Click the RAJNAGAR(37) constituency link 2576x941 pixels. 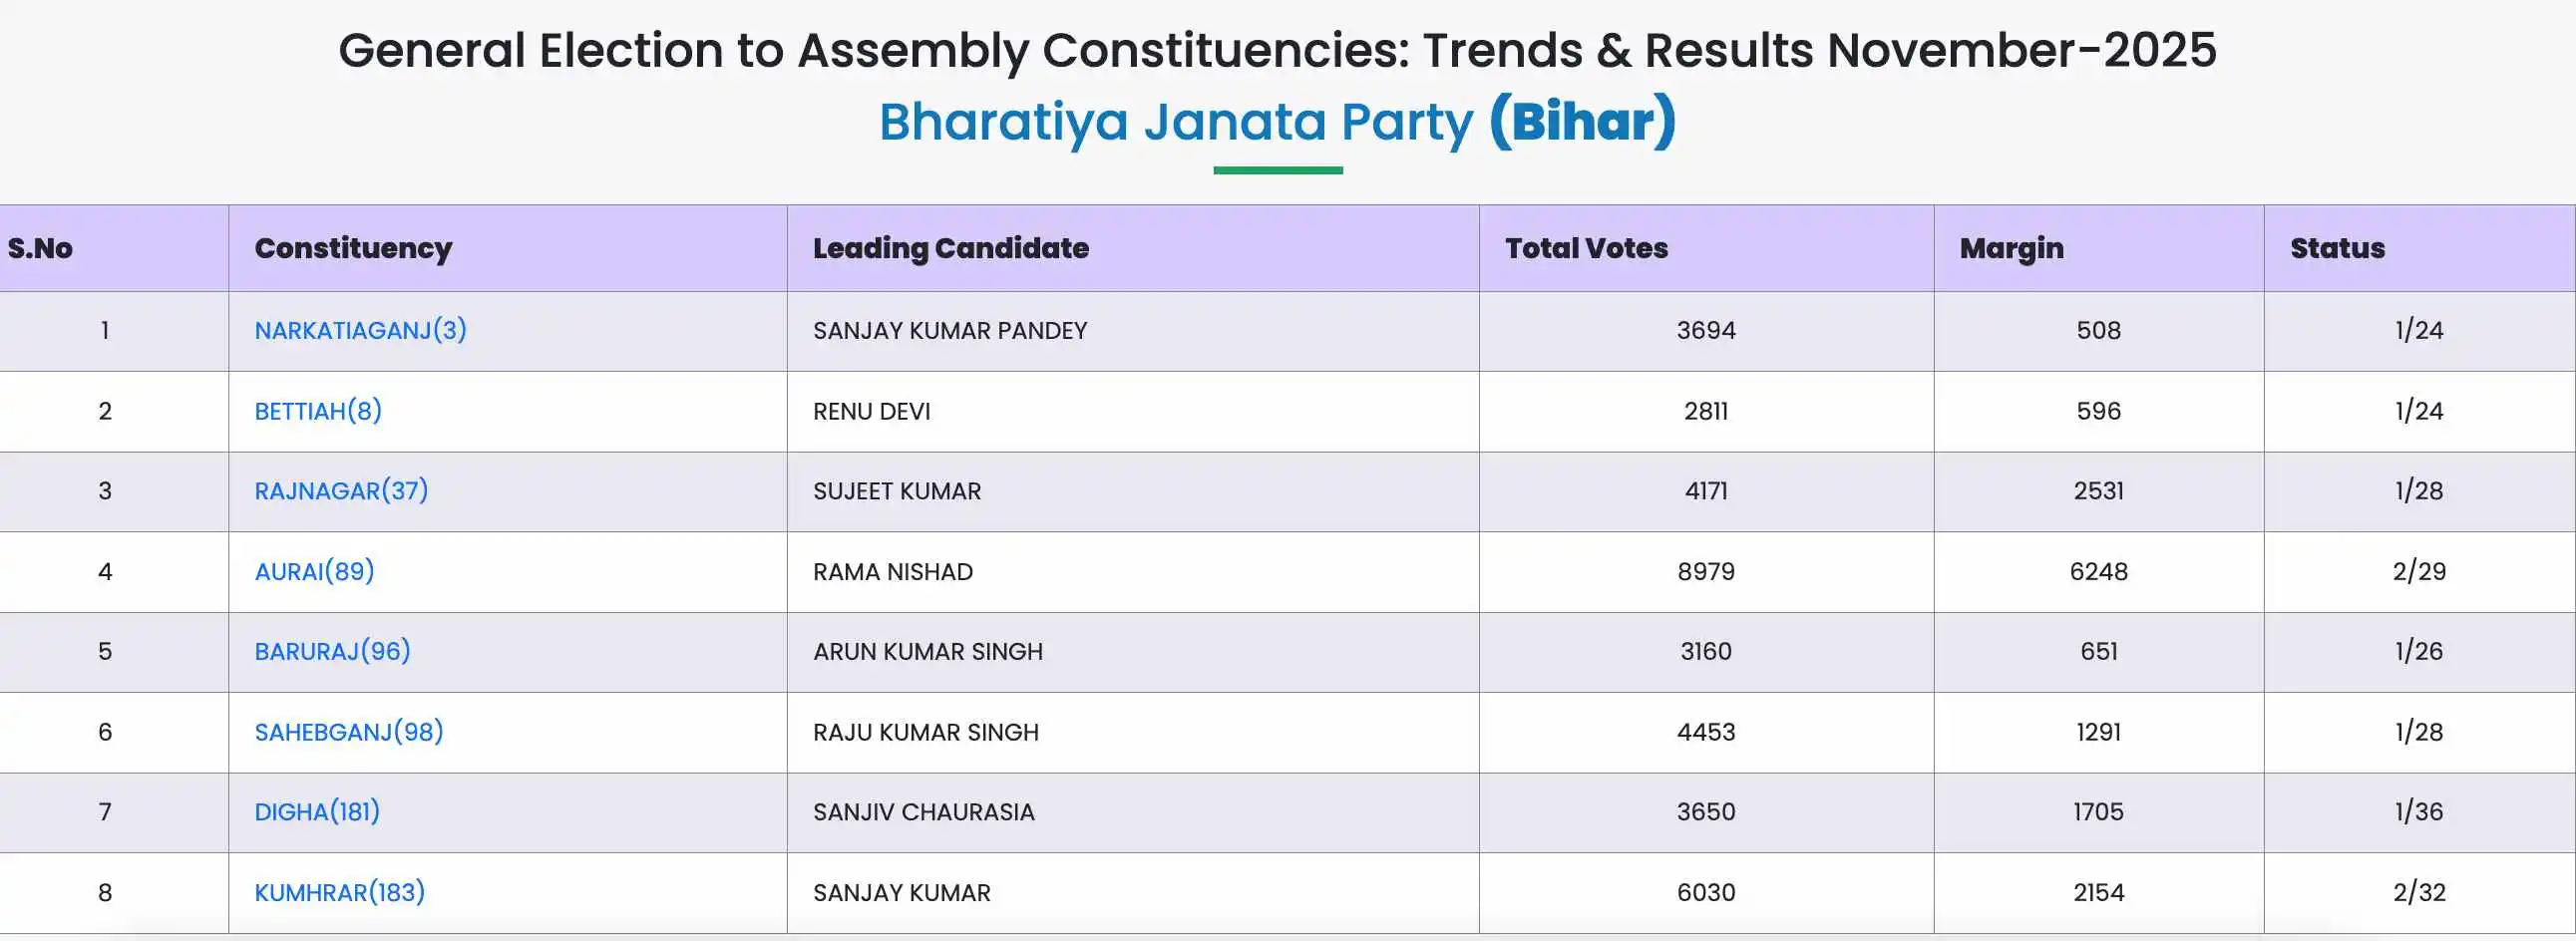point(341,491)
